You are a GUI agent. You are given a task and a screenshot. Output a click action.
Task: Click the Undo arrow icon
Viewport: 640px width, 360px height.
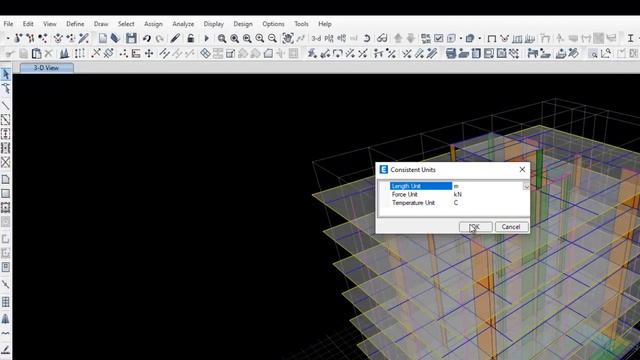[147, 38]
